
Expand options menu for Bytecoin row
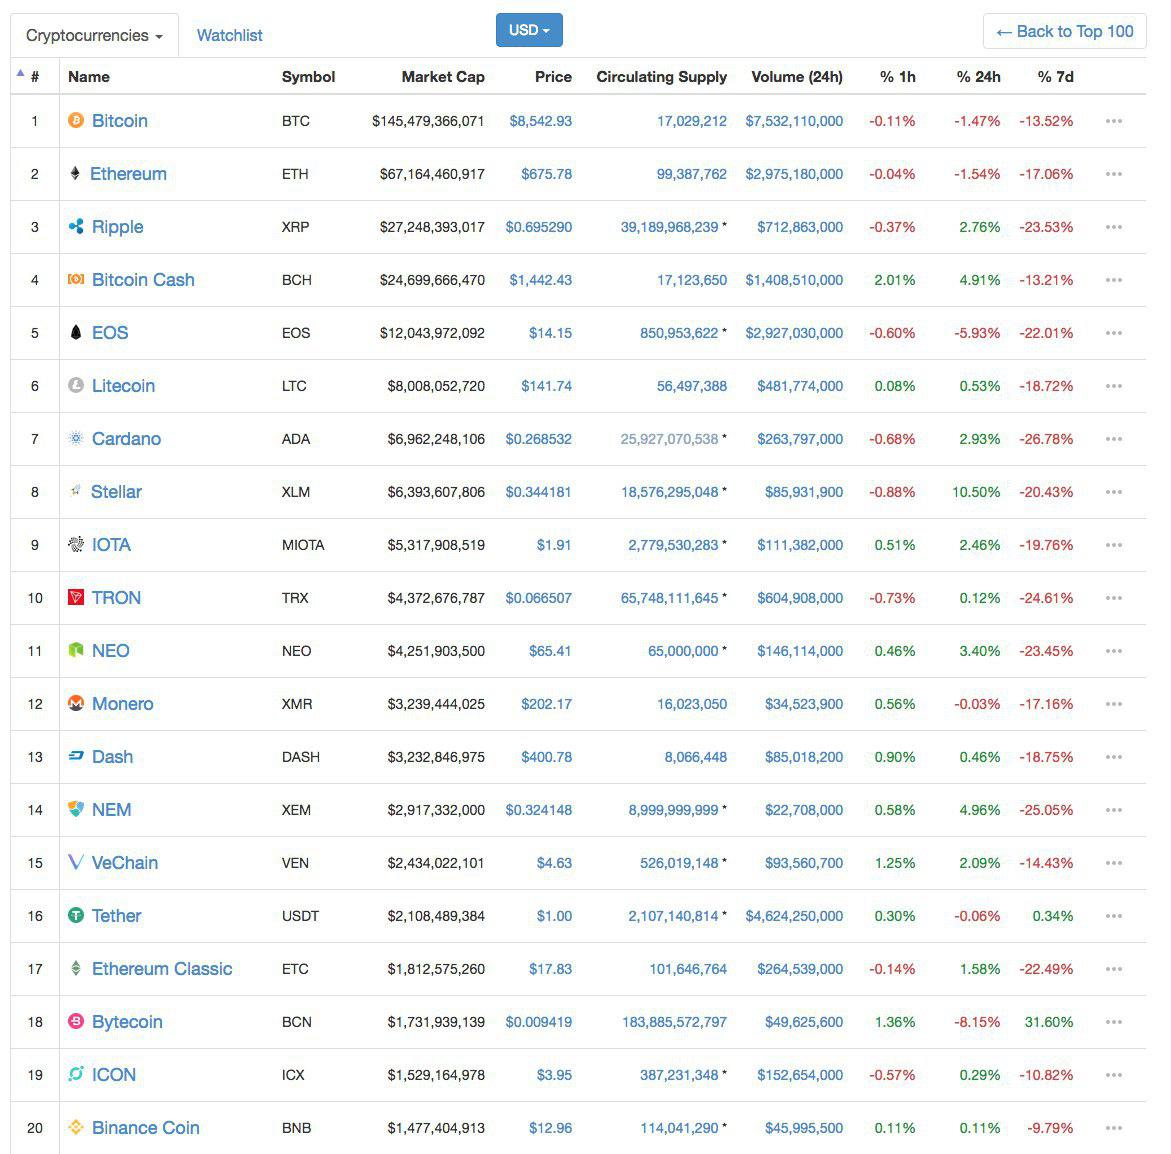point(1113,1022)
